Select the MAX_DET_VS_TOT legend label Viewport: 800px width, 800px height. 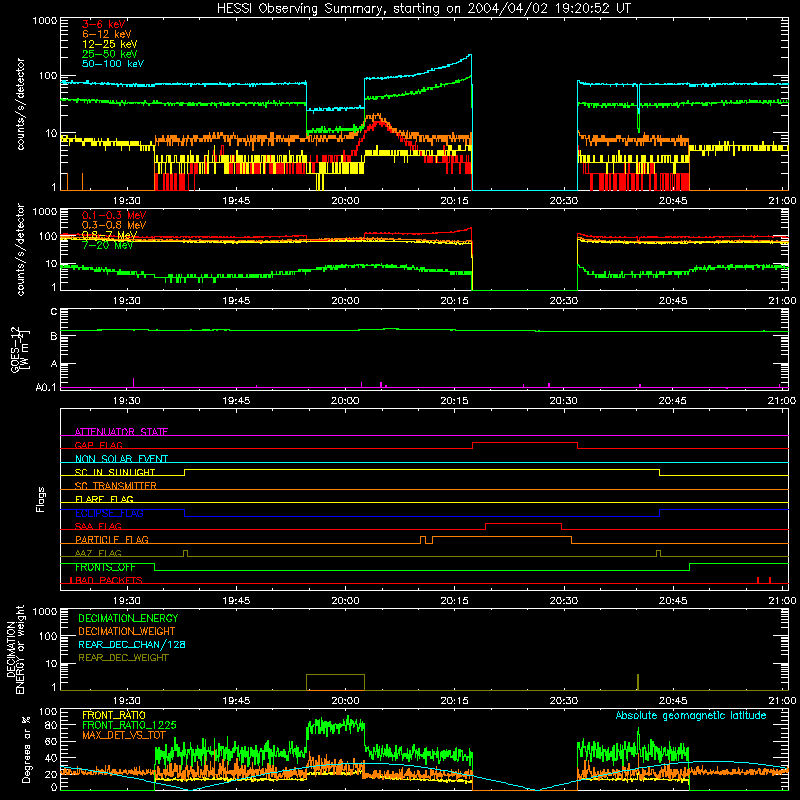pyautogui.click(x=124, y=735)
